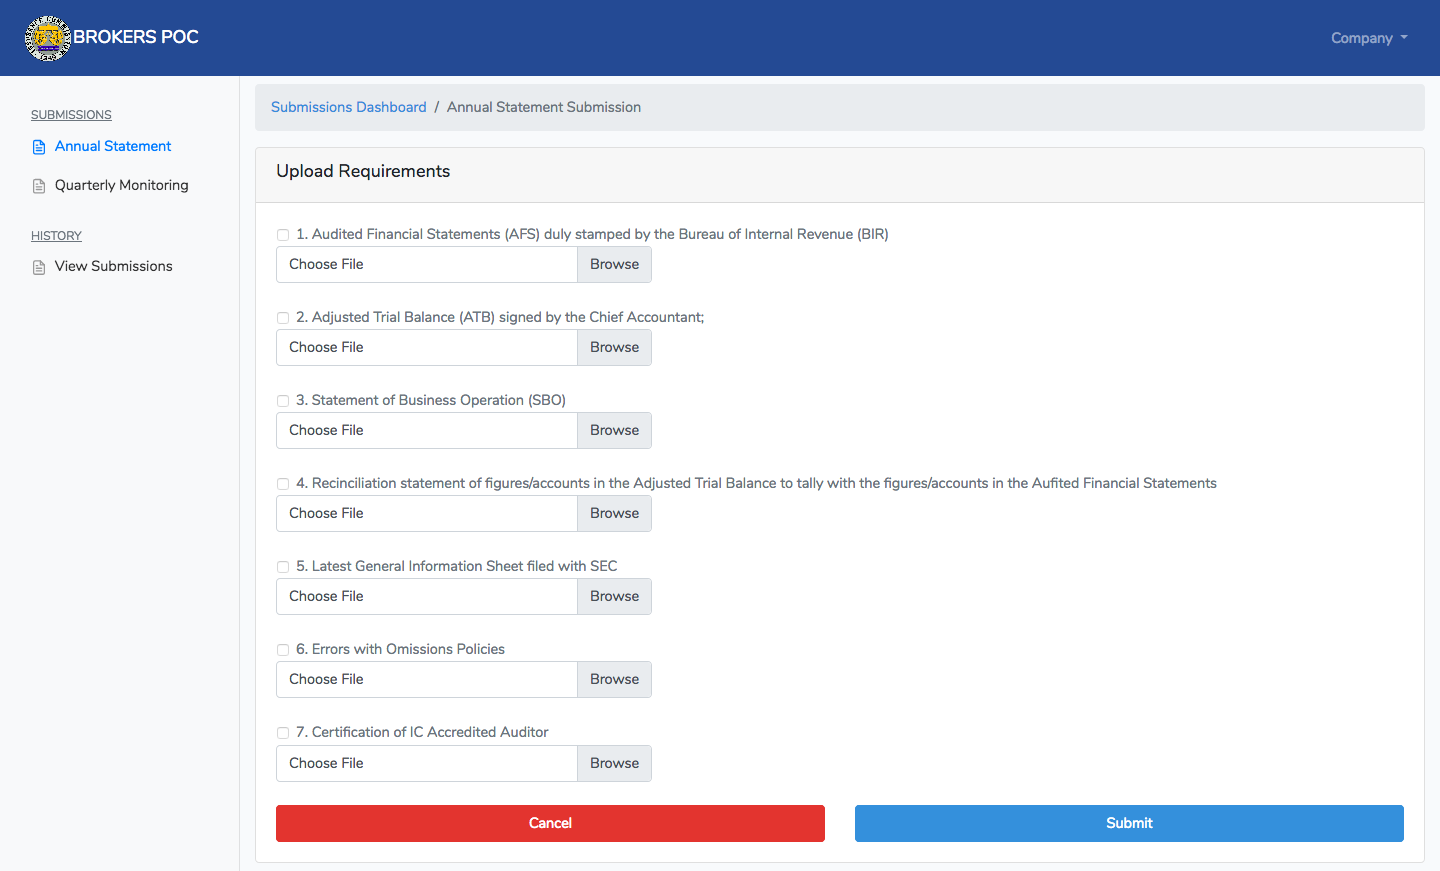Click the Annual Statement document icon
Screen dimensions: 1440x871
click(39, 147)
